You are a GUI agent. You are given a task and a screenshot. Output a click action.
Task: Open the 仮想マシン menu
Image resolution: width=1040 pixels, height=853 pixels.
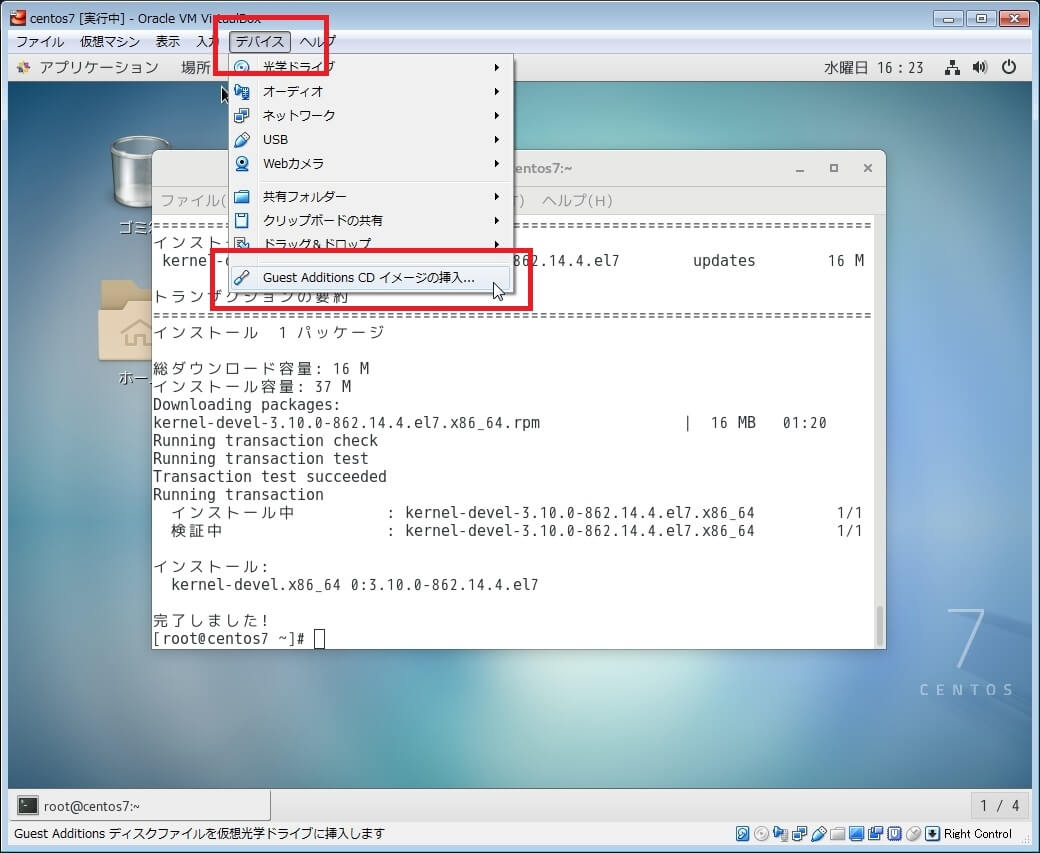110,41
